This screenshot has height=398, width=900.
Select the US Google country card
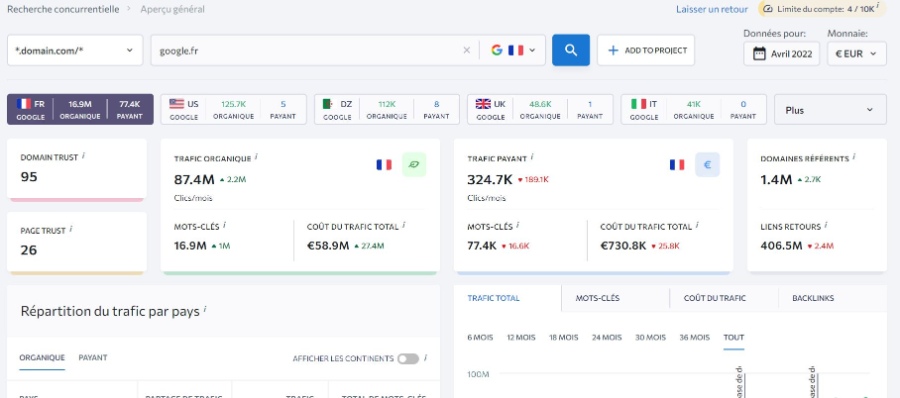234,109
